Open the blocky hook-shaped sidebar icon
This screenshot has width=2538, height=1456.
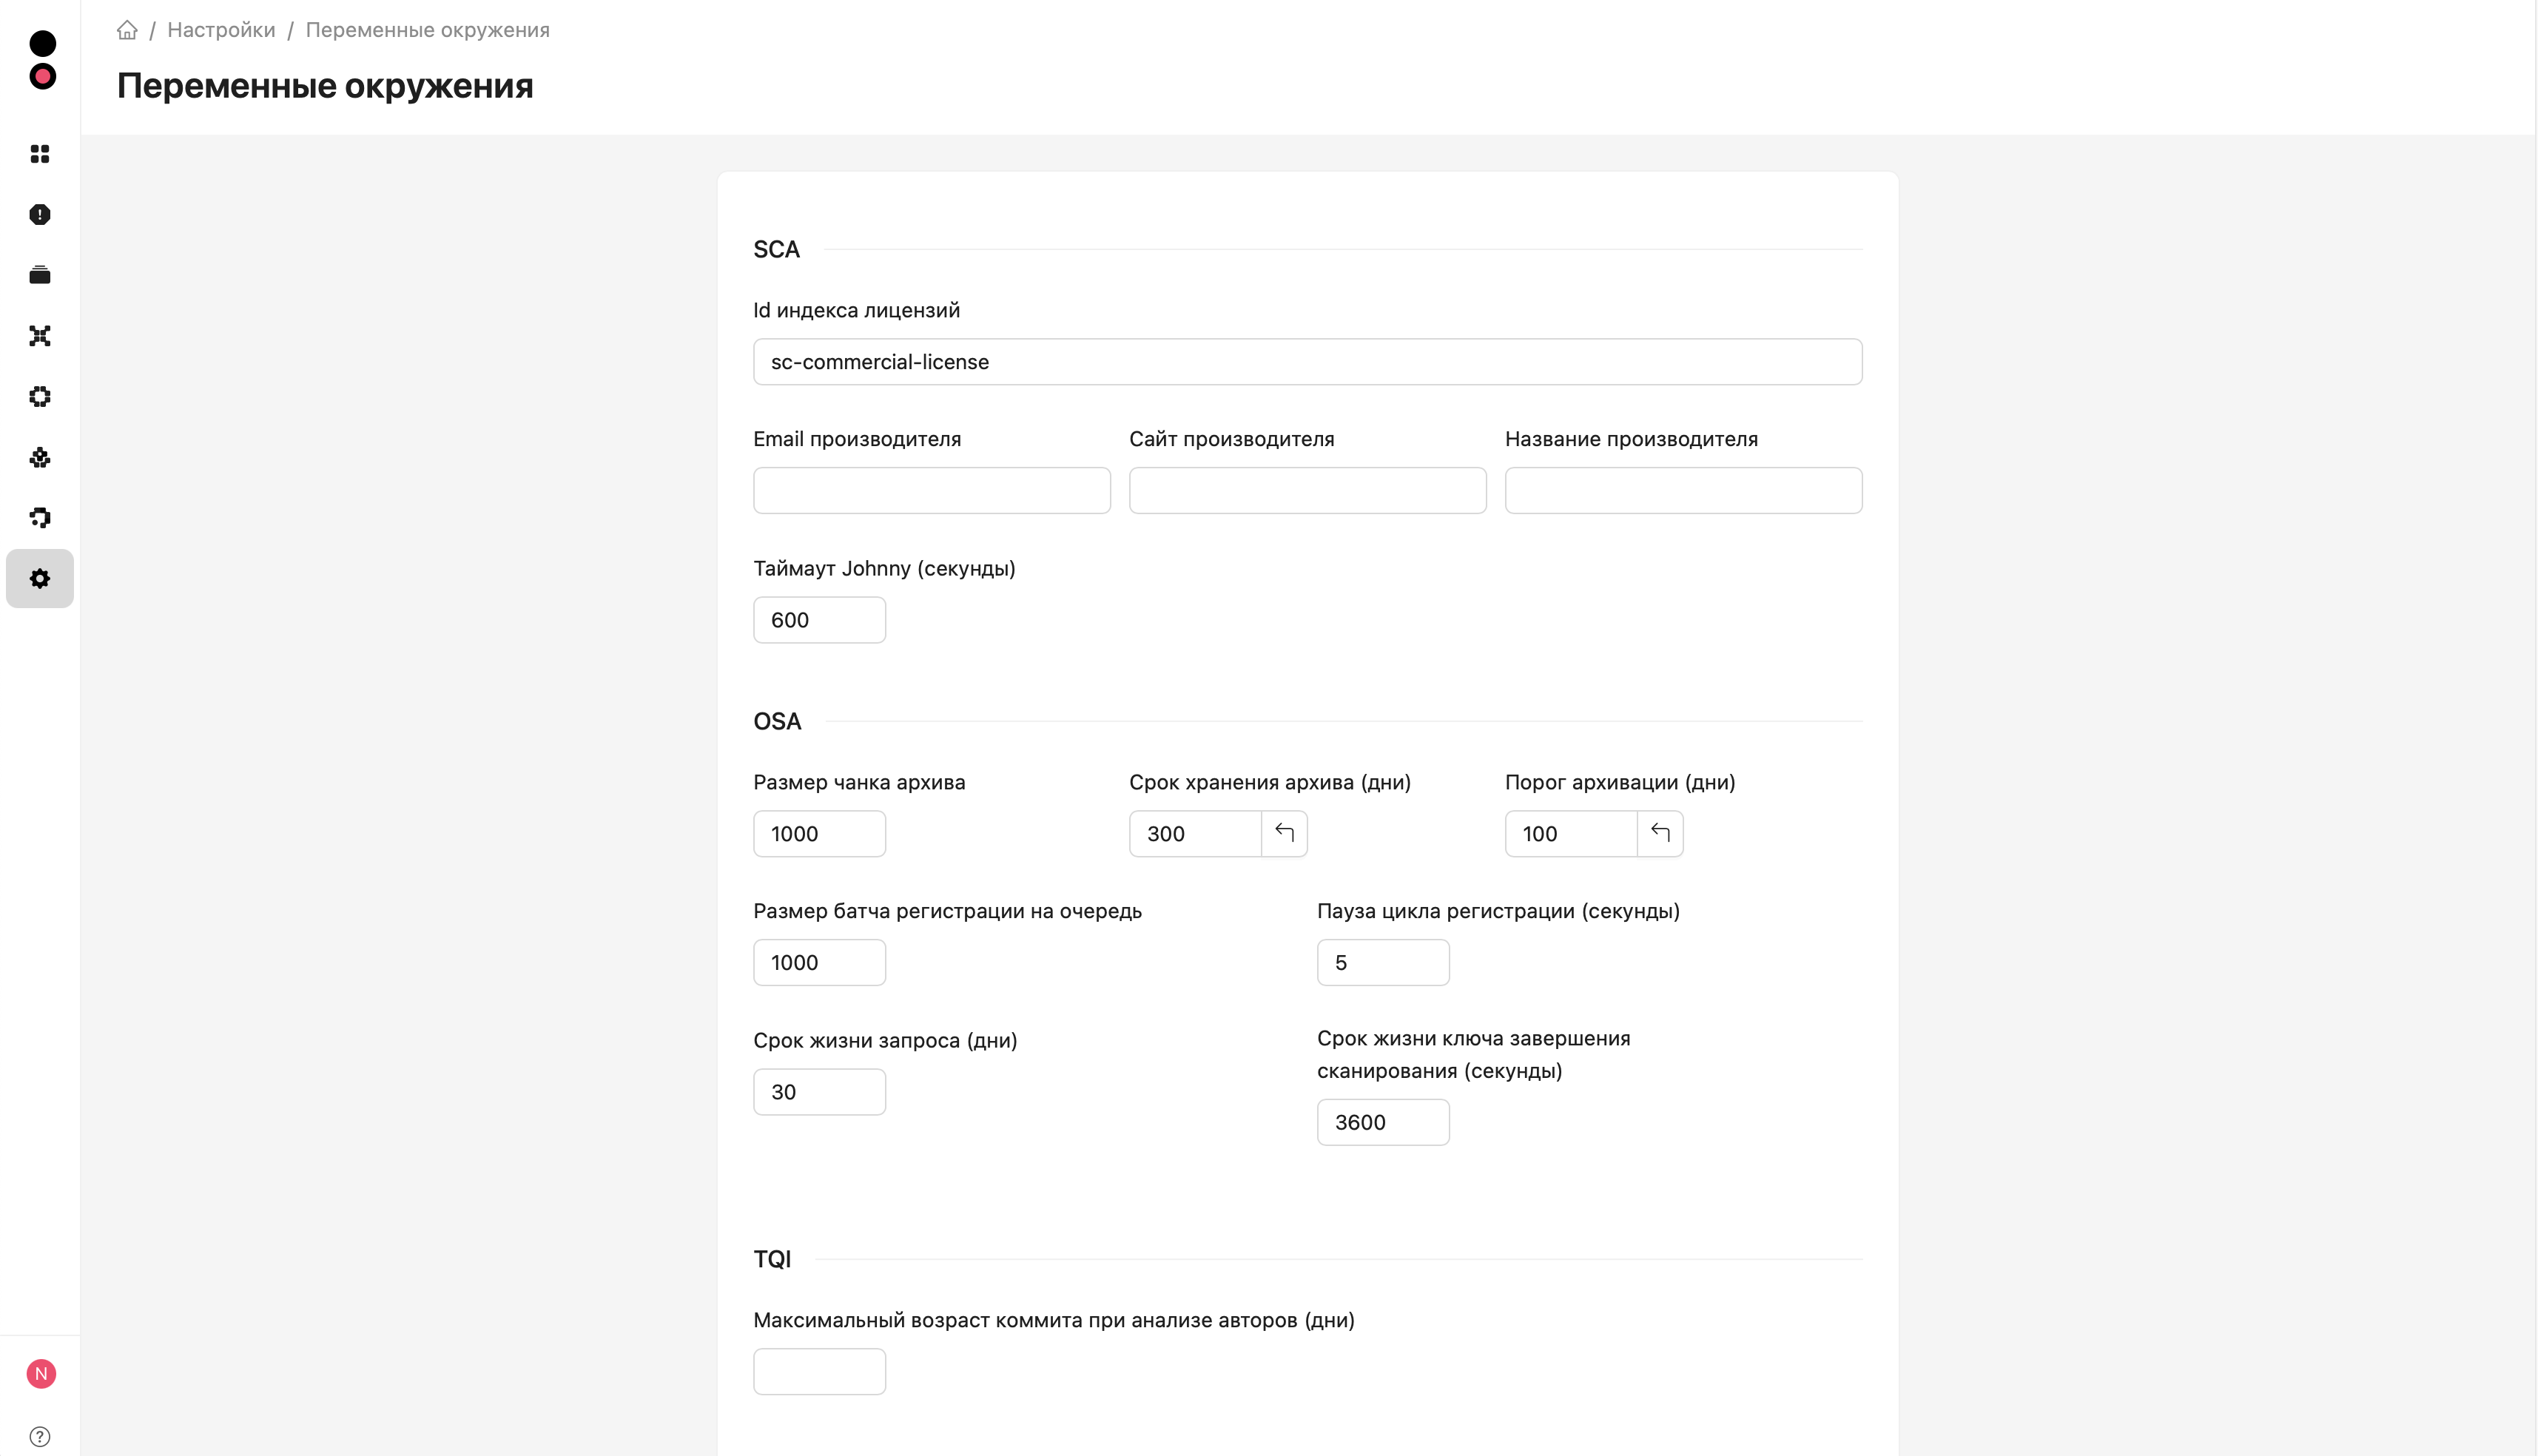pos(40,518)
